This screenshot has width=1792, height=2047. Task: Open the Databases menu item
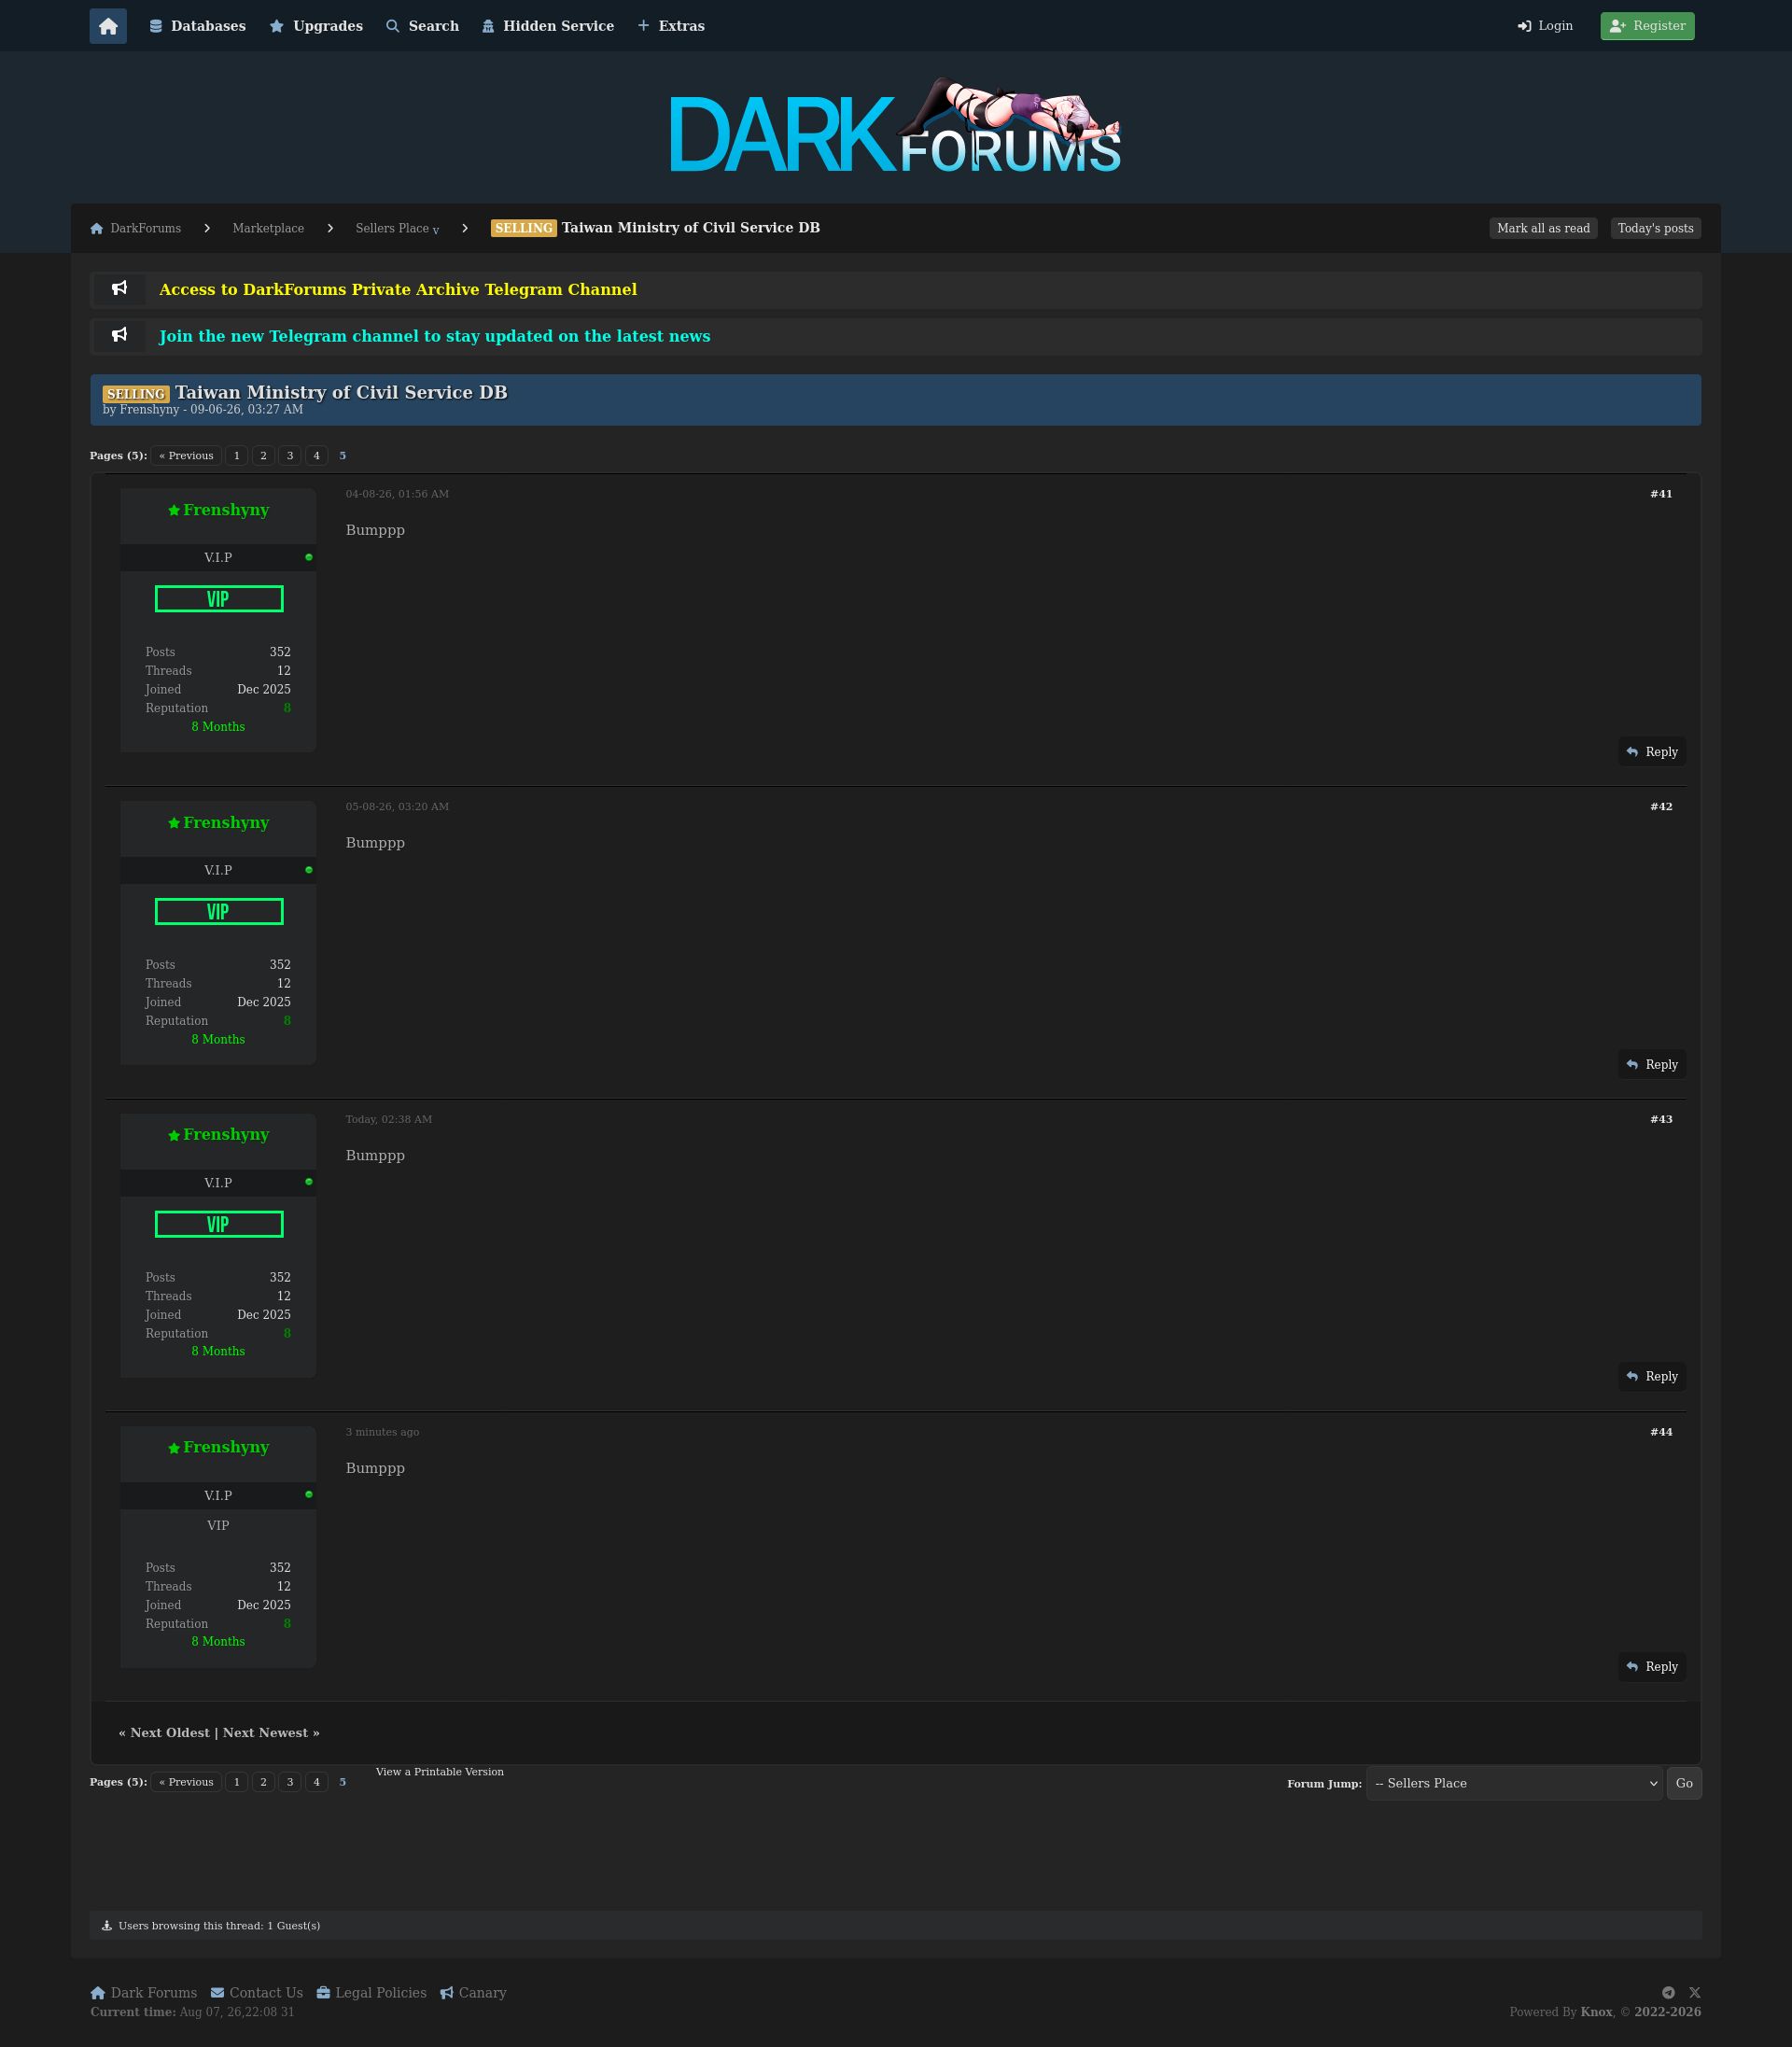tap(197, 26)
